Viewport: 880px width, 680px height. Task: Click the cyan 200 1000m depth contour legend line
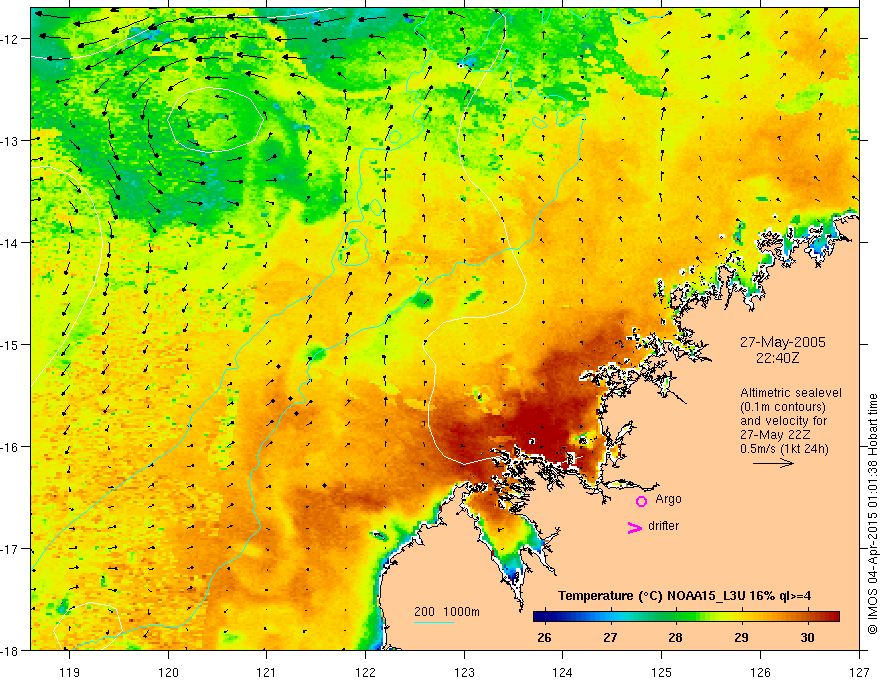pos(433,622)
